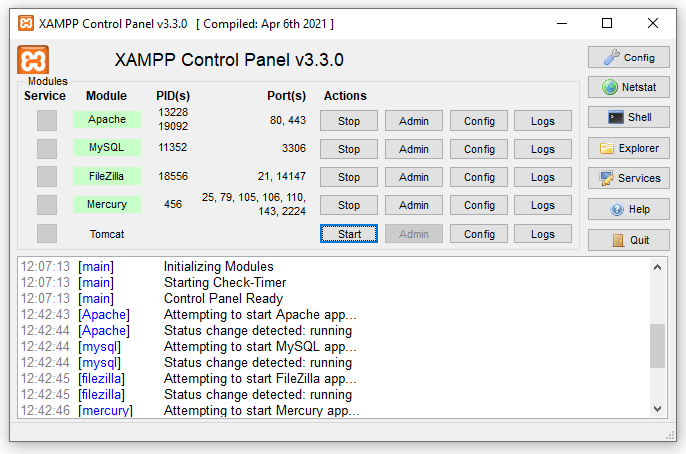The height and width of the screenshot is (454, 686).
Task: Toggle the FileZilla service checkbox
Action: tap(47, 177)
